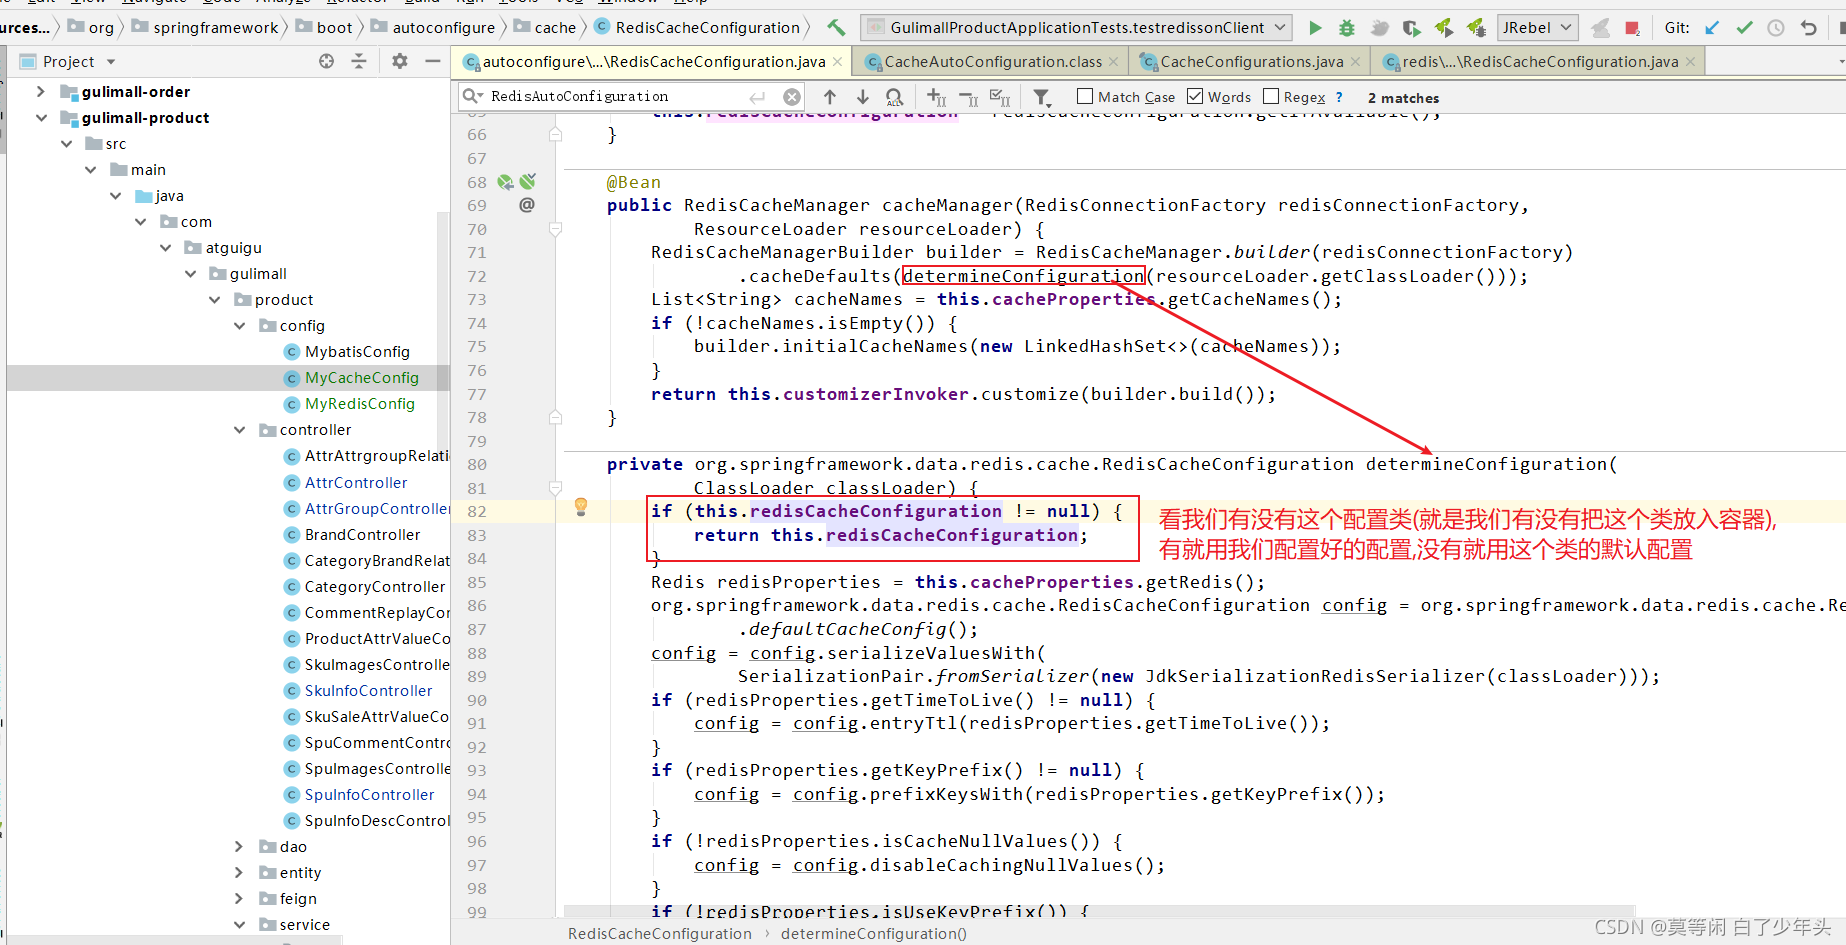Collapse all in Project panel toolbar
Image resolution: width=1846 pixels, height=945 pixels.
(x=359, y=61)
